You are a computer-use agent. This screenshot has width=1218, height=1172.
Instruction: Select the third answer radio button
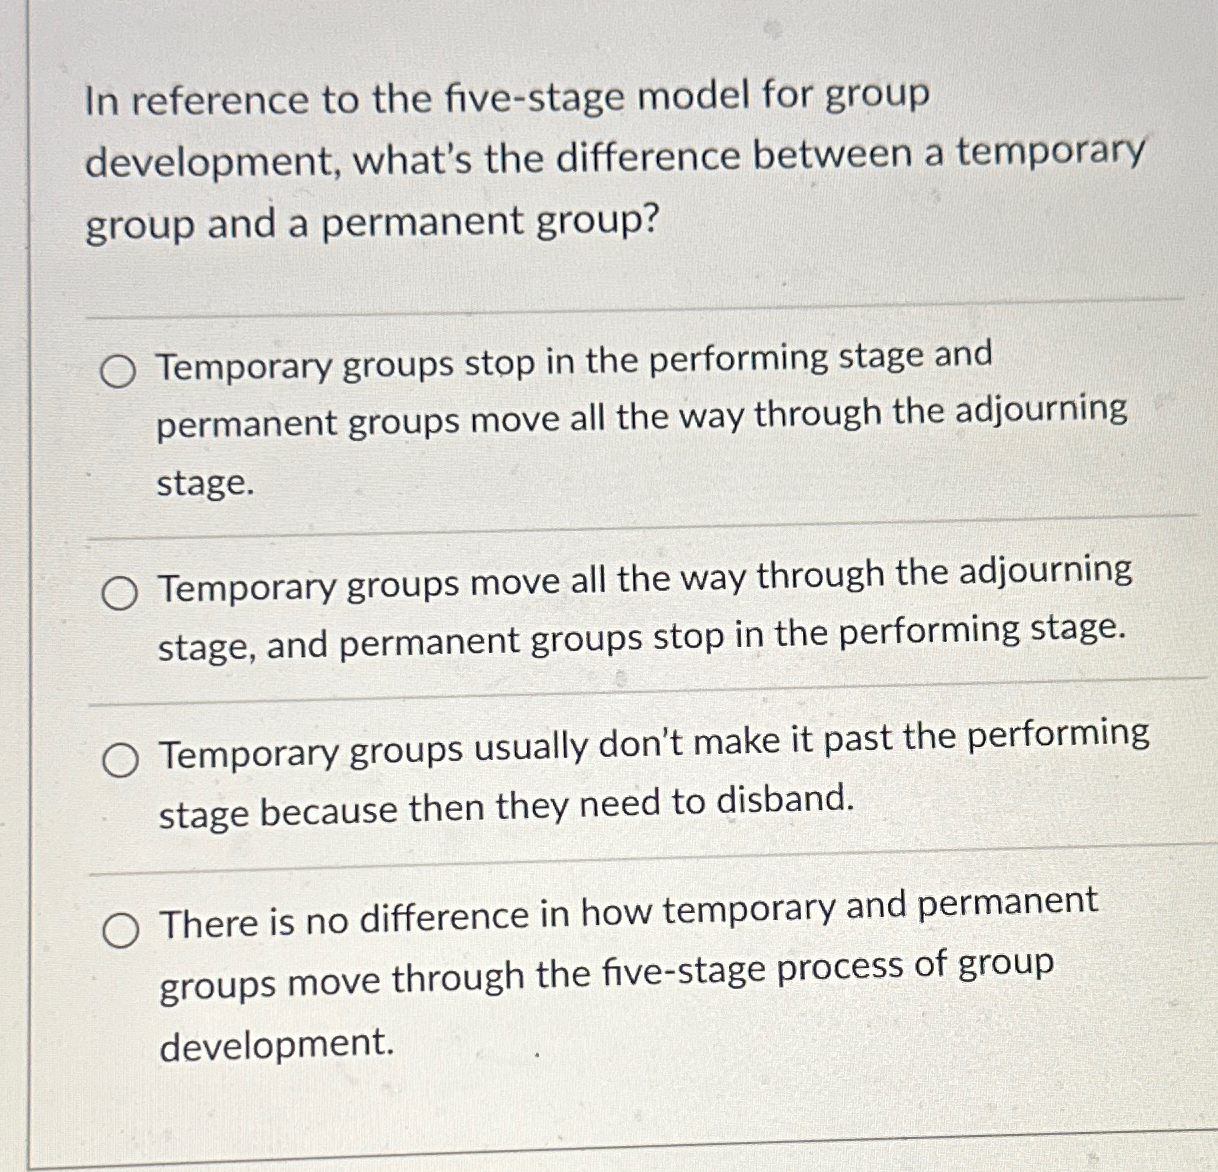pos(122,758)
